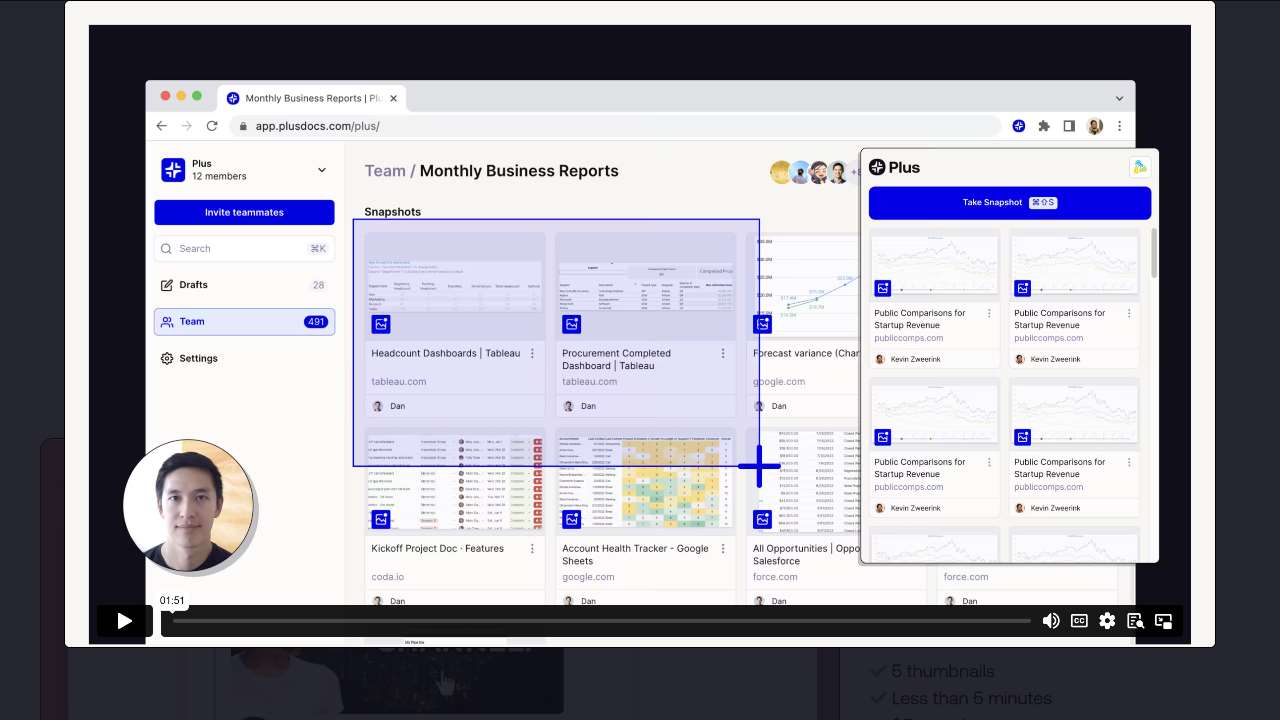The height and width of the screenshot is (720, 1280).
Task: Expand the Plus workspace dropdown chevron
Action: (x=321, y=170)
